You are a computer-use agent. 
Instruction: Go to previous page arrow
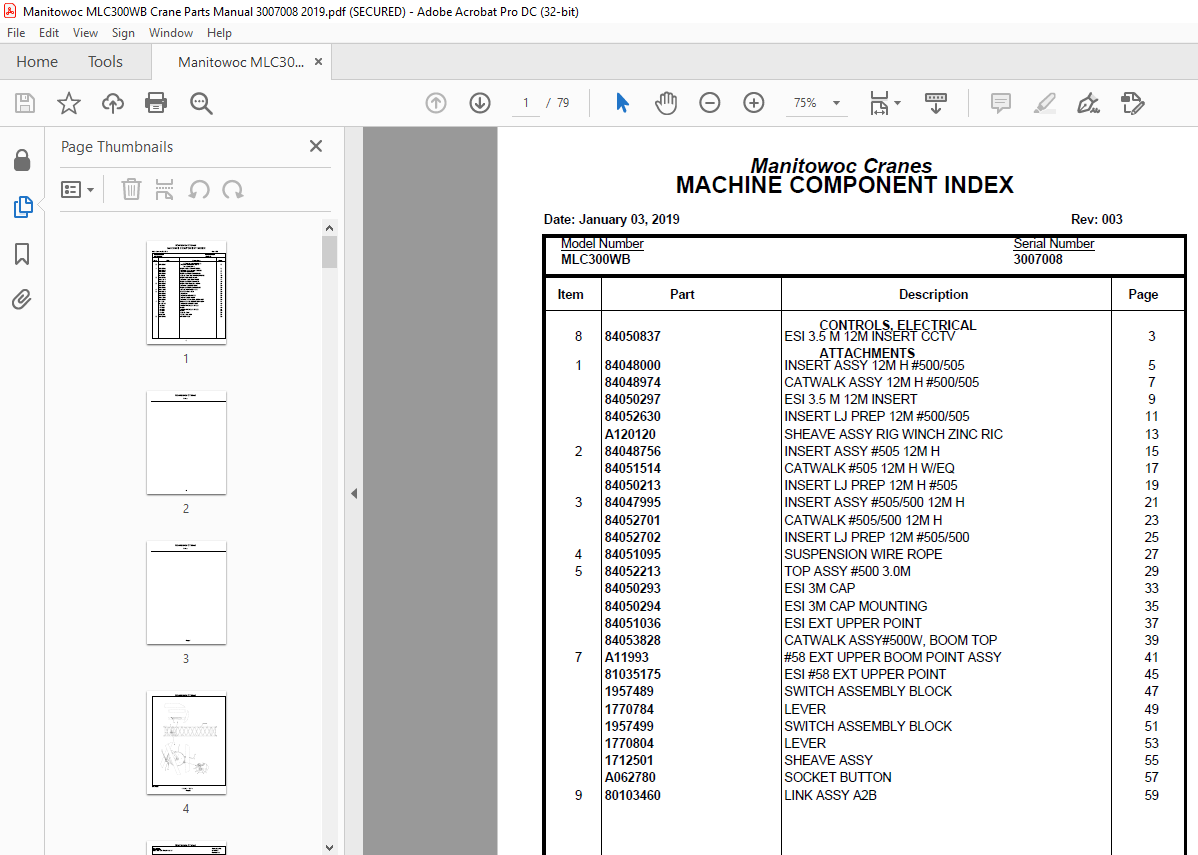[436, 102]
